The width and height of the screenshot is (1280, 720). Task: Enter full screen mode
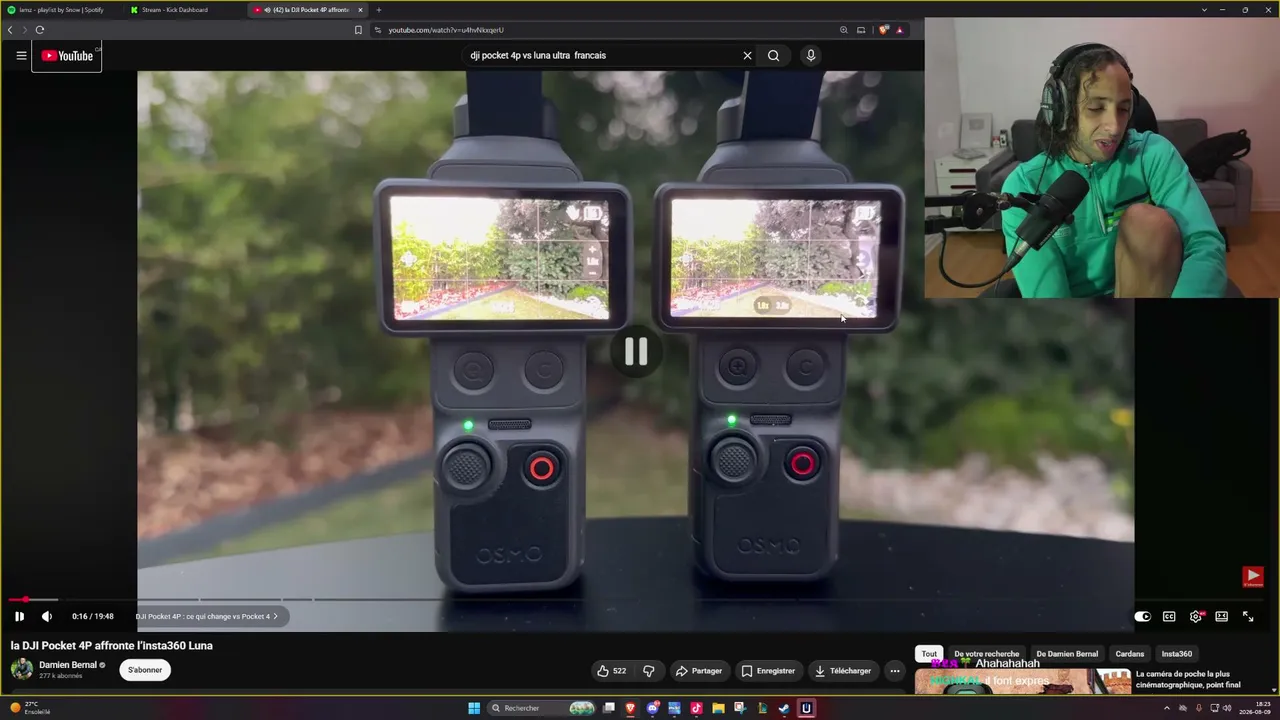pos(1248,617)
